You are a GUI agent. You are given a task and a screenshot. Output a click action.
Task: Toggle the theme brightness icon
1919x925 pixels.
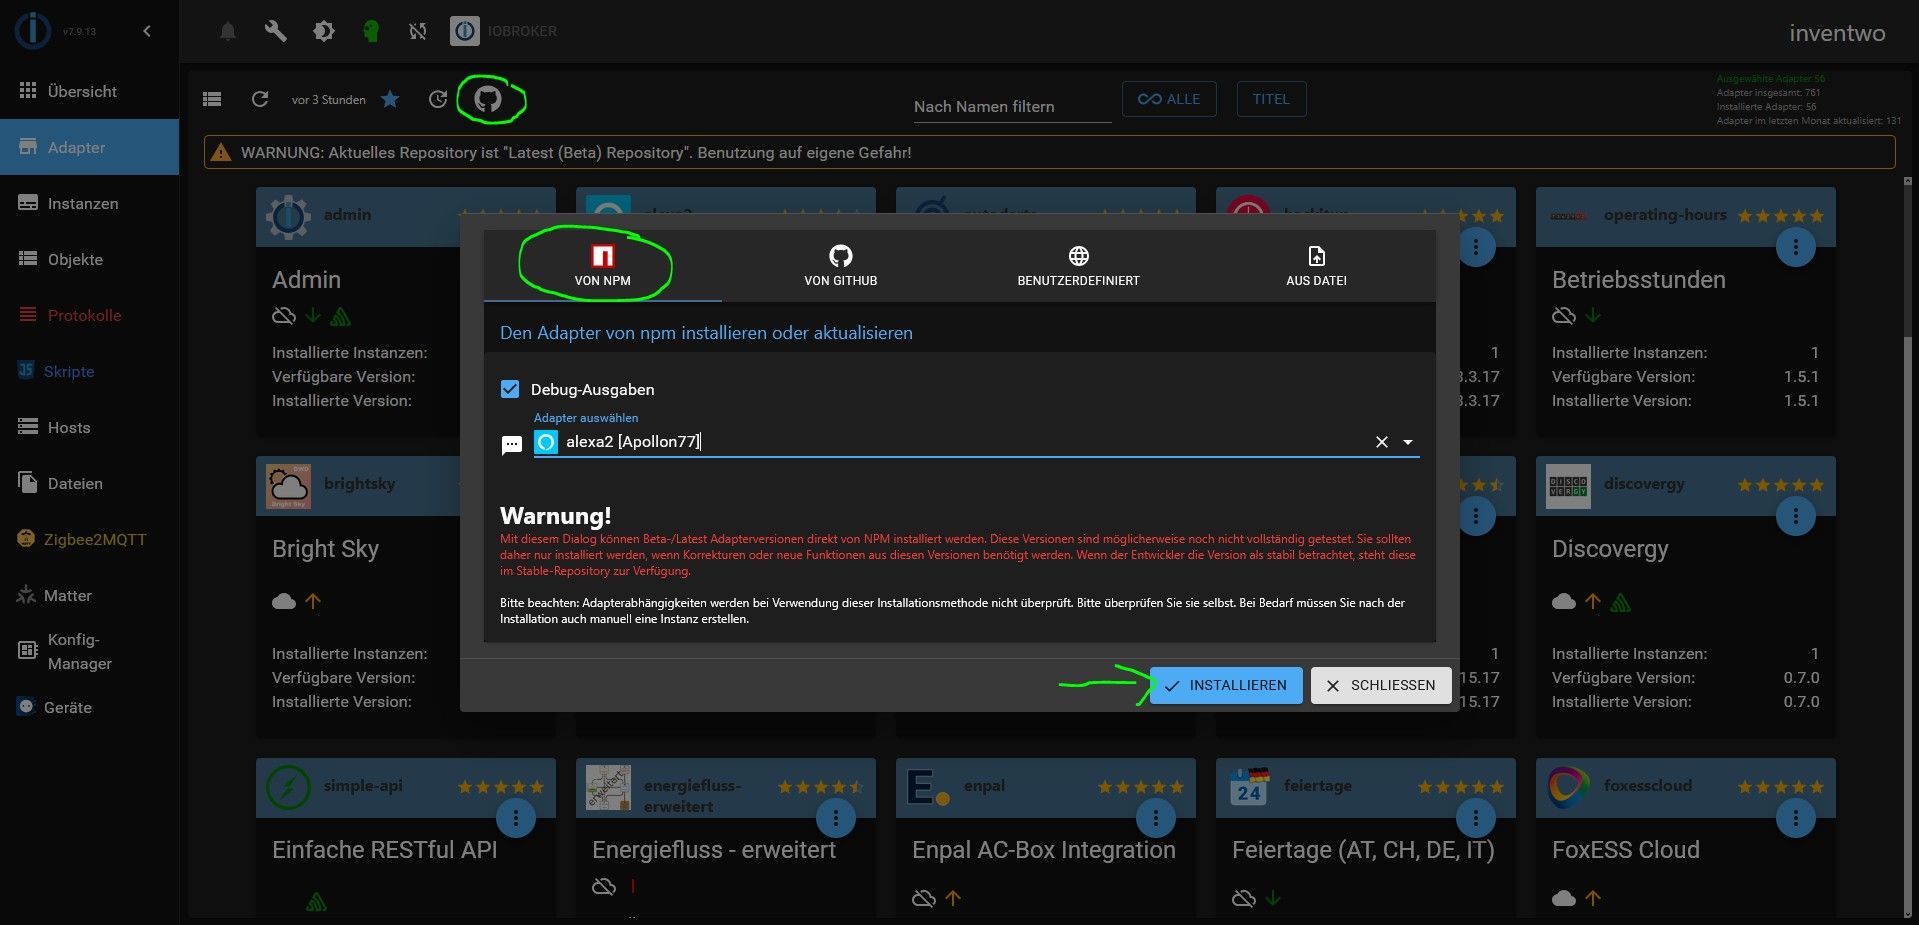pyautogui.click(x=323, y=31)
